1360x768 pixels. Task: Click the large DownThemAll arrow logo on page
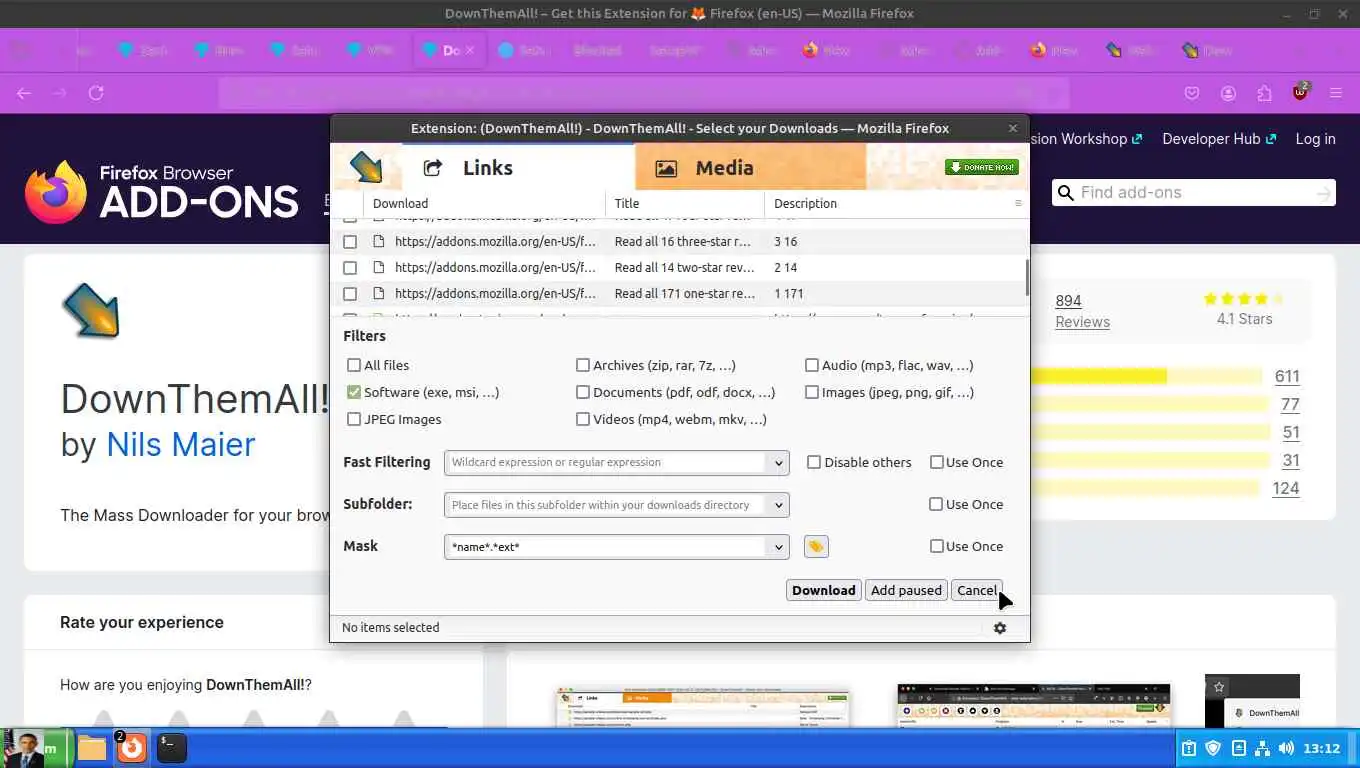pos(91,311)
